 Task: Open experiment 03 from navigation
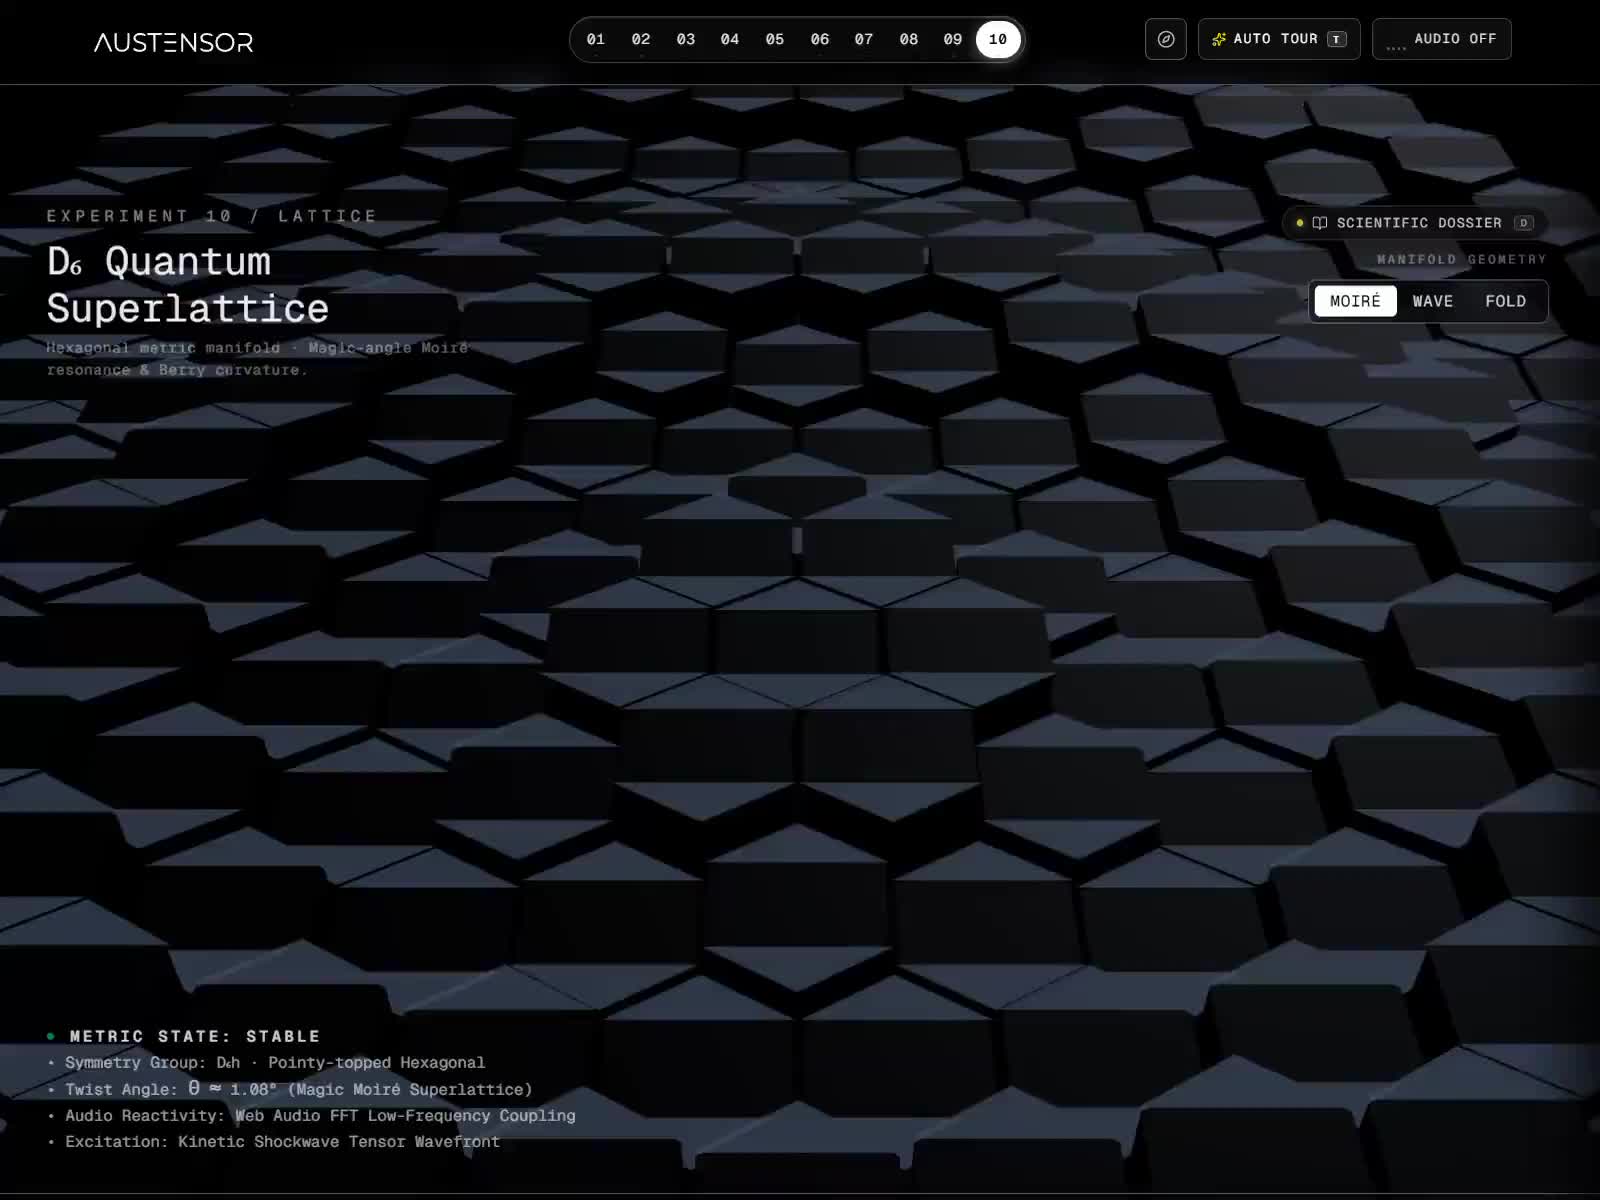click(686, 39)
